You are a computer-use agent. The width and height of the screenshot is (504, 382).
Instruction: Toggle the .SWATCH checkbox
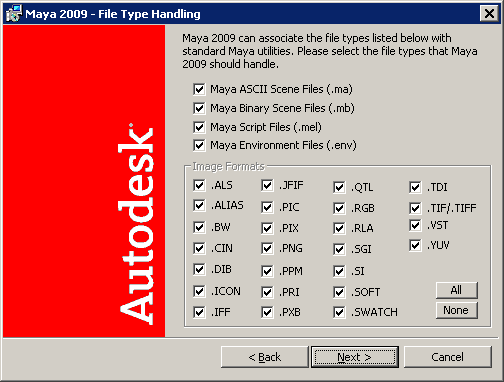point(339,312)
